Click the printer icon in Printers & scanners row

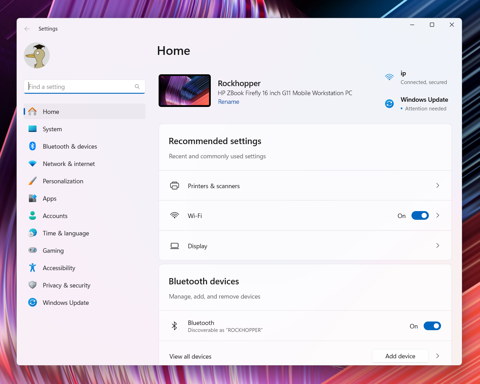(174, 186)
